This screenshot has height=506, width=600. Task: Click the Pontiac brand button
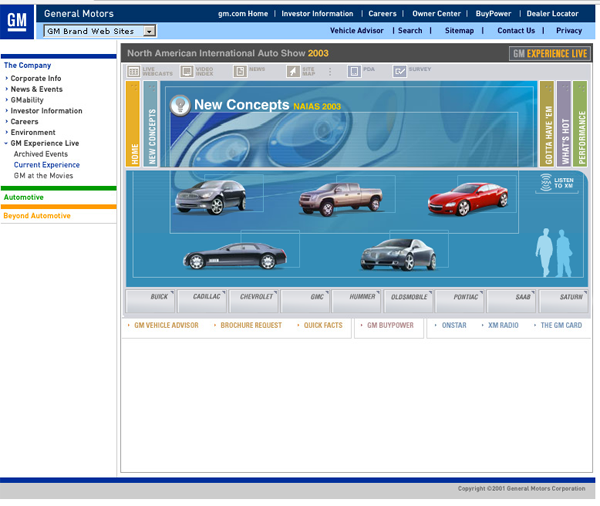(460, 301)
